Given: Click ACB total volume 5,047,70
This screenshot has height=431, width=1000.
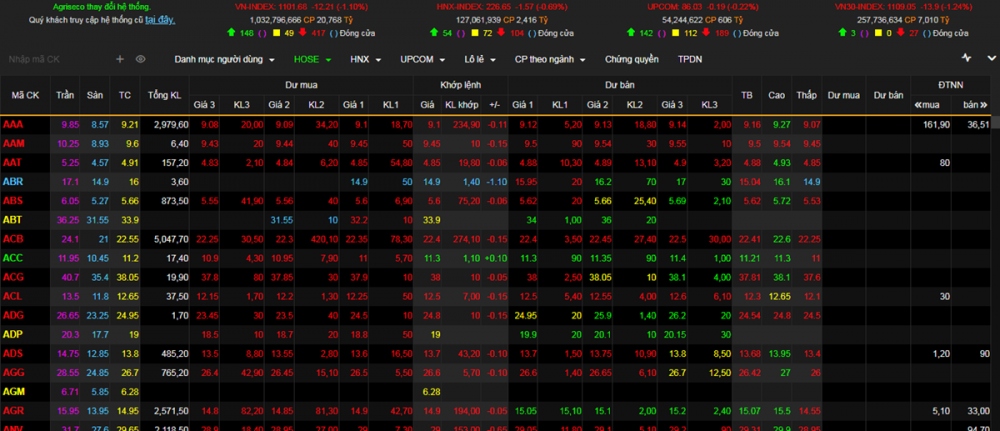Looking at the screenshot, I should (x=171, y=239).
